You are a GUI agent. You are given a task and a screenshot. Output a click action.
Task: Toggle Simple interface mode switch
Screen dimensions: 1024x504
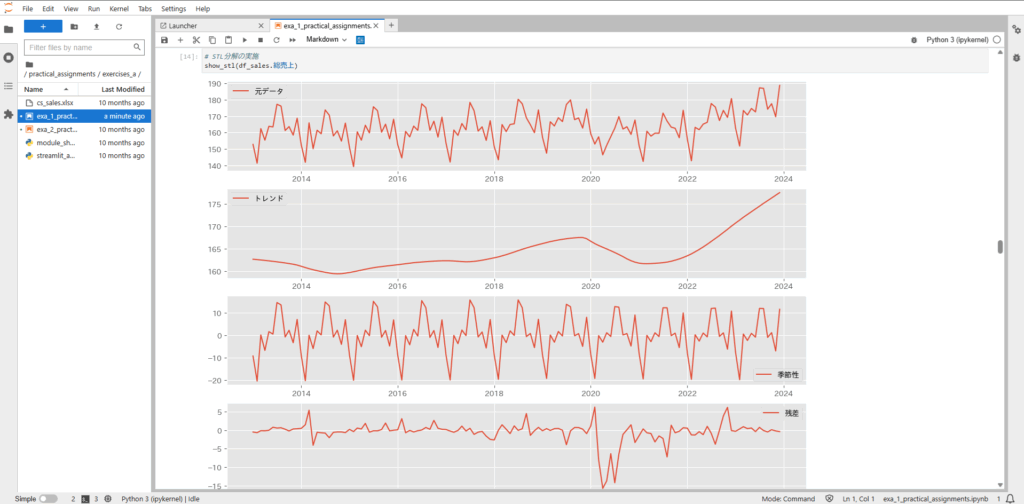48,498
